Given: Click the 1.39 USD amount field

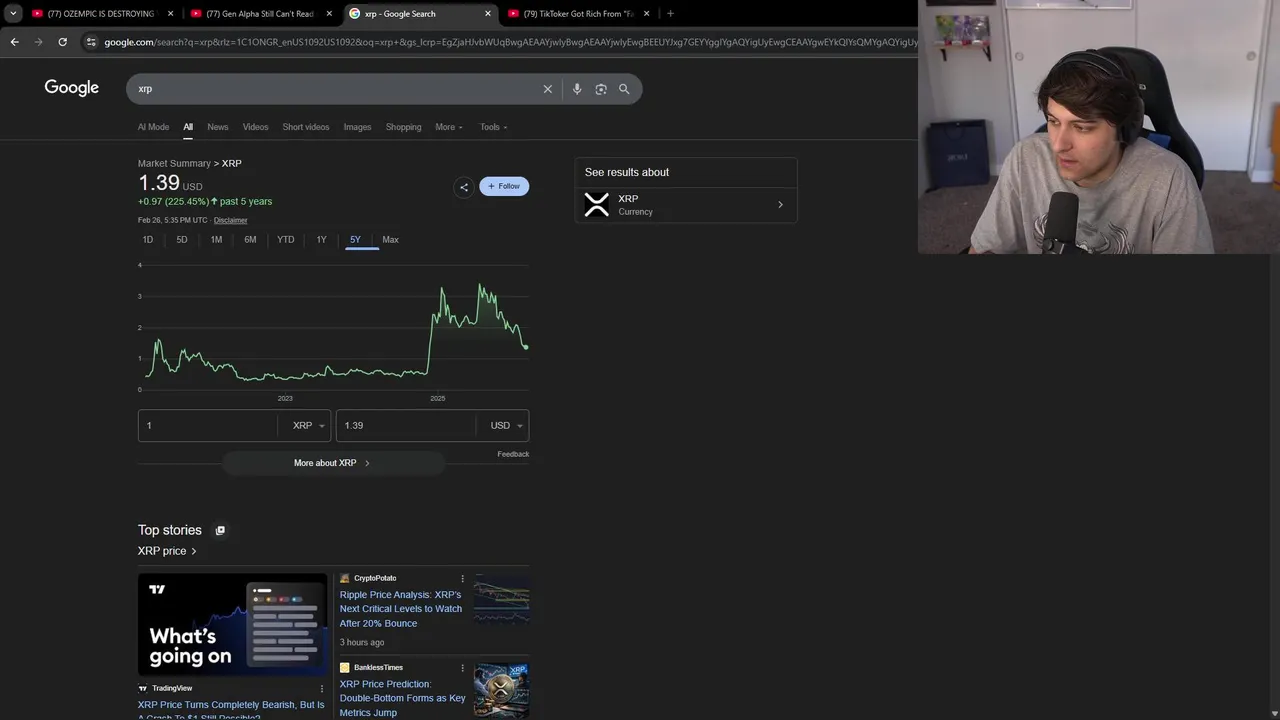Looking at the screenshot, I should coord(407,426).
